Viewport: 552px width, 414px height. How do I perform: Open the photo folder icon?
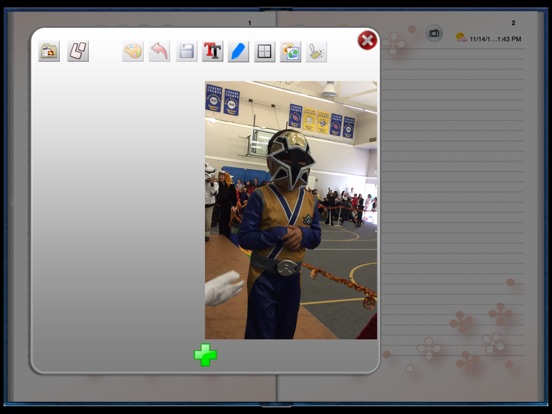pyautogui.click(x=49, y=51)
